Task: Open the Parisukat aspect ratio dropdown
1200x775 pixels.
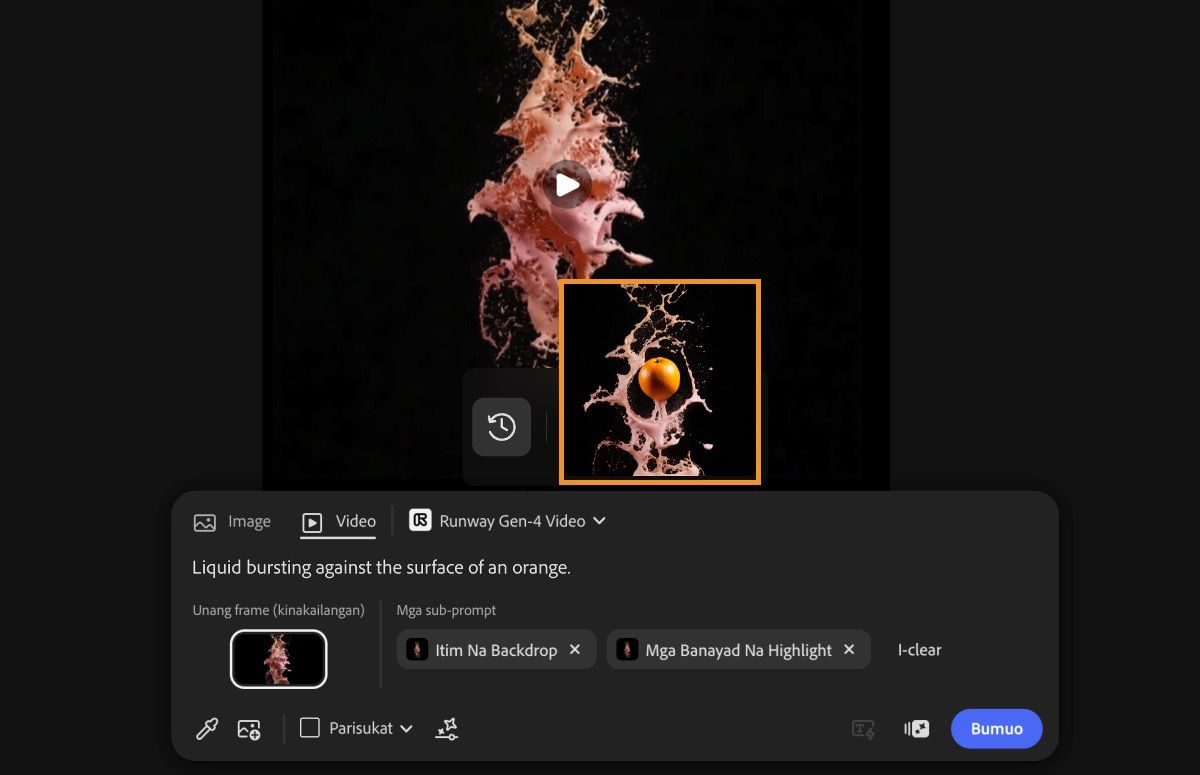Action: [x=357, y=728]
